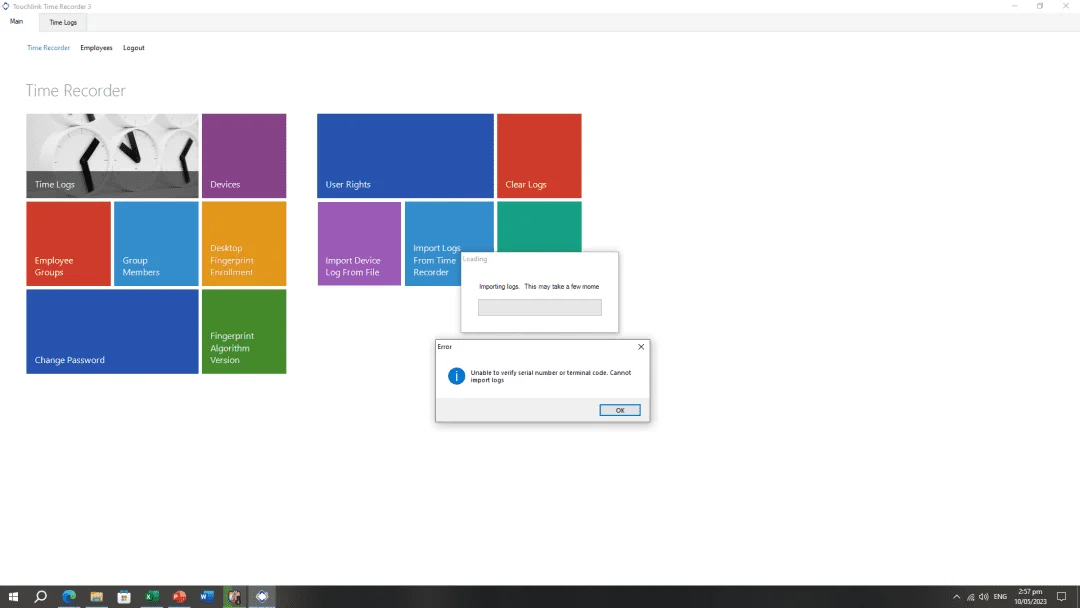
Task: Open the Clear Logs tile
Action: (x=539, y=156)
